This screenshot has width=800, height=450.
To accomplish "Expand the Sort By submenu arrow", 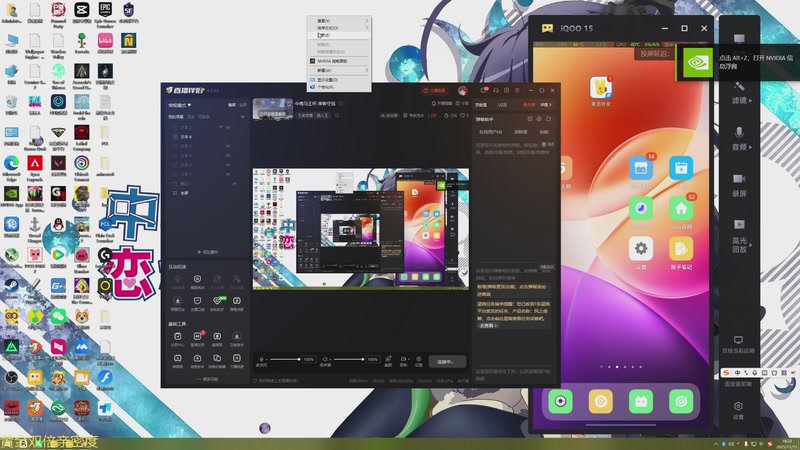I will (367, 27).
